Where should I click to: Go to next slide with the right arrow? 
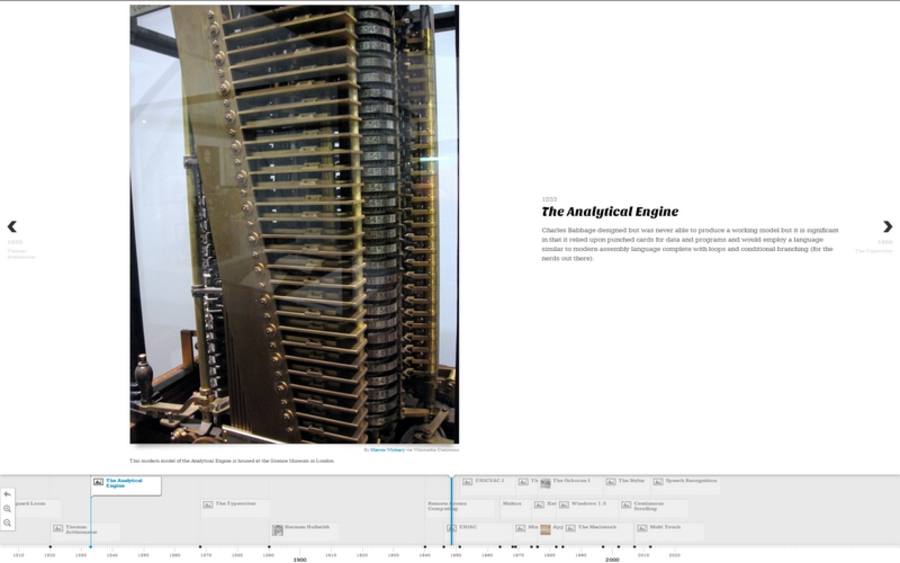pos(887,227)
